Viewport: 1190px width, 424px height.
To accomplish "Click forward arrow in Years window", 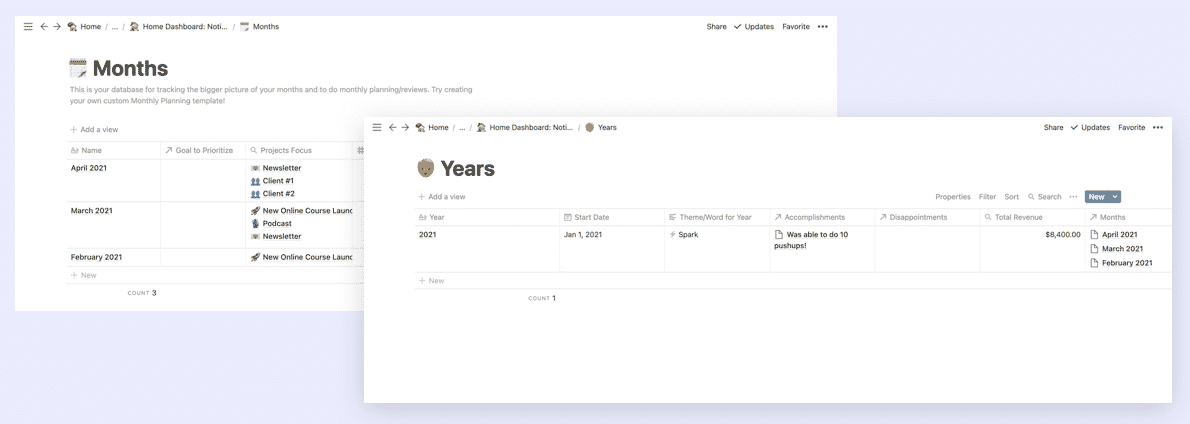I will (405, 127).
